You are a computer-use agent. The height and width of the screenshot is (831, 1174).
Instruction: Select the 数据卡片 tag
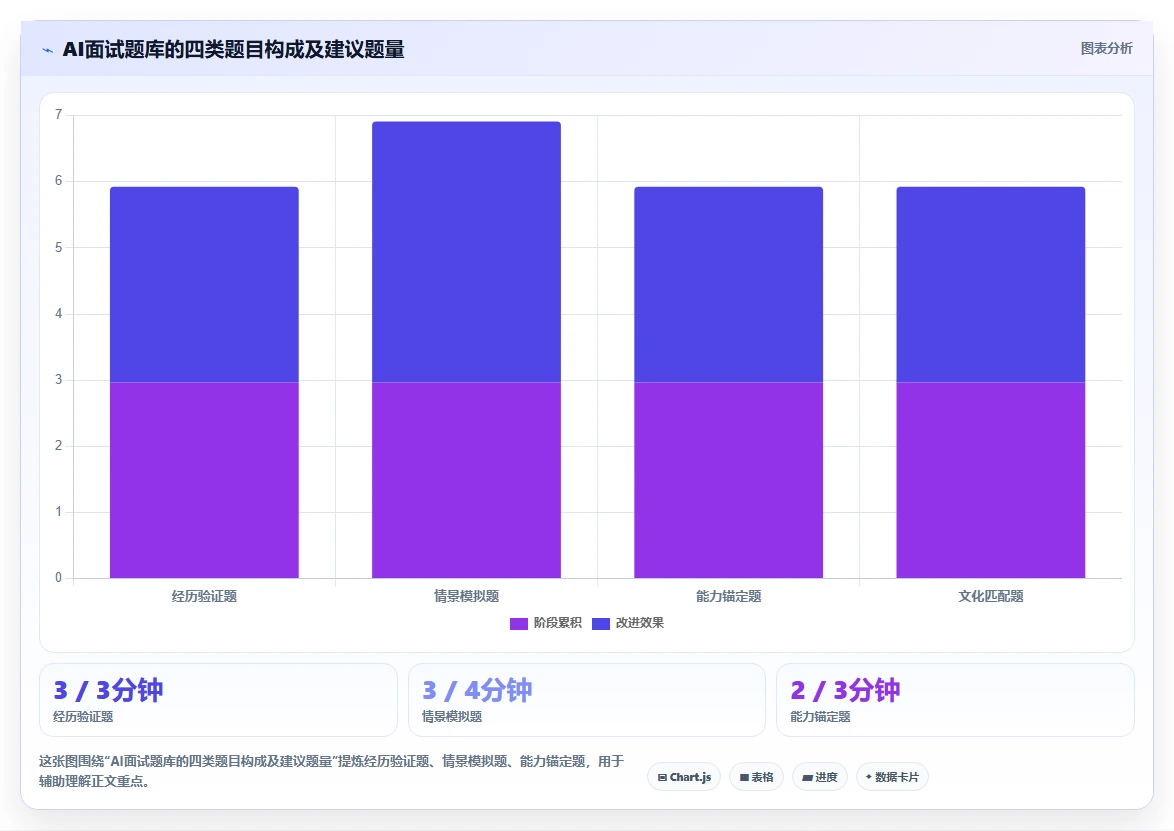(892, 777)
